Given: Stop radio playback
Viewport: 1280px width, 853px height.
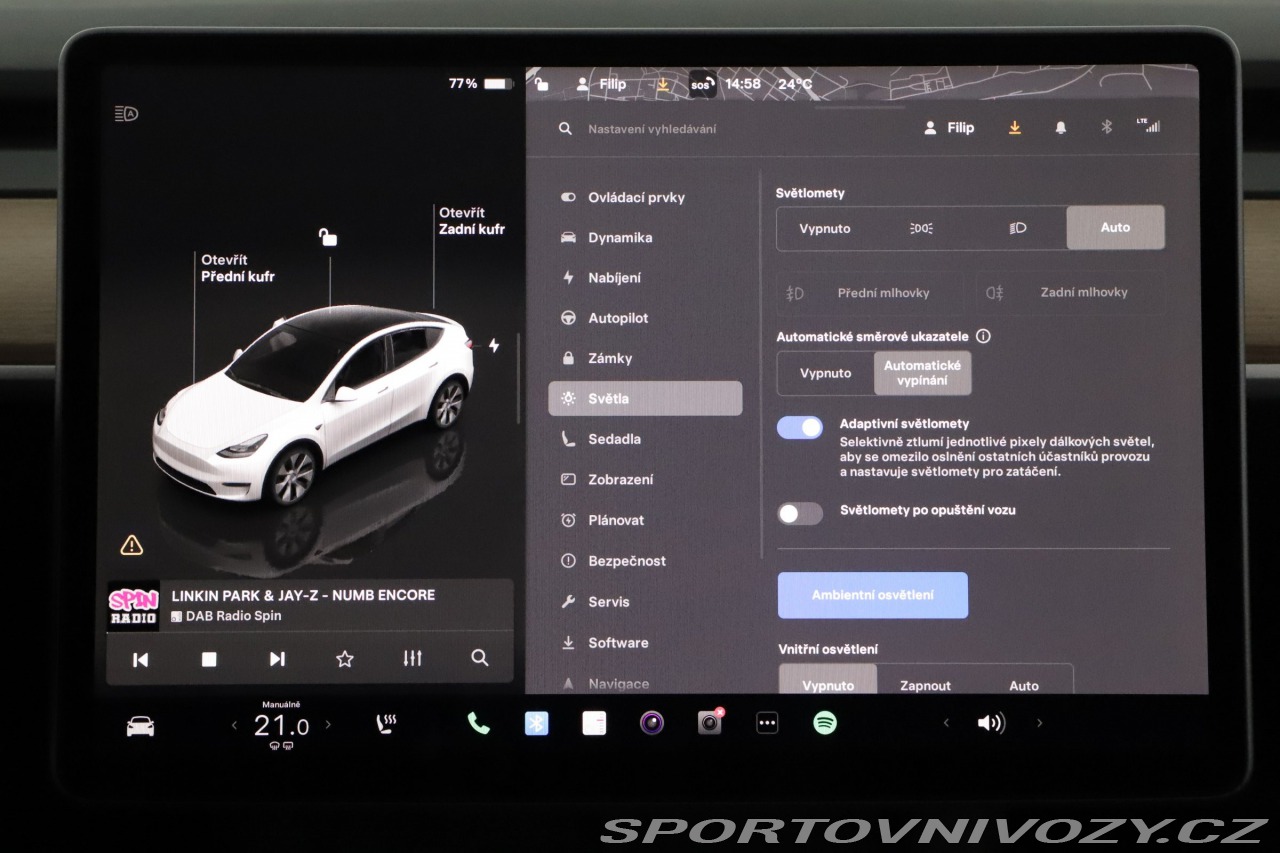Looking at the screenshot, I should (209, 659).
